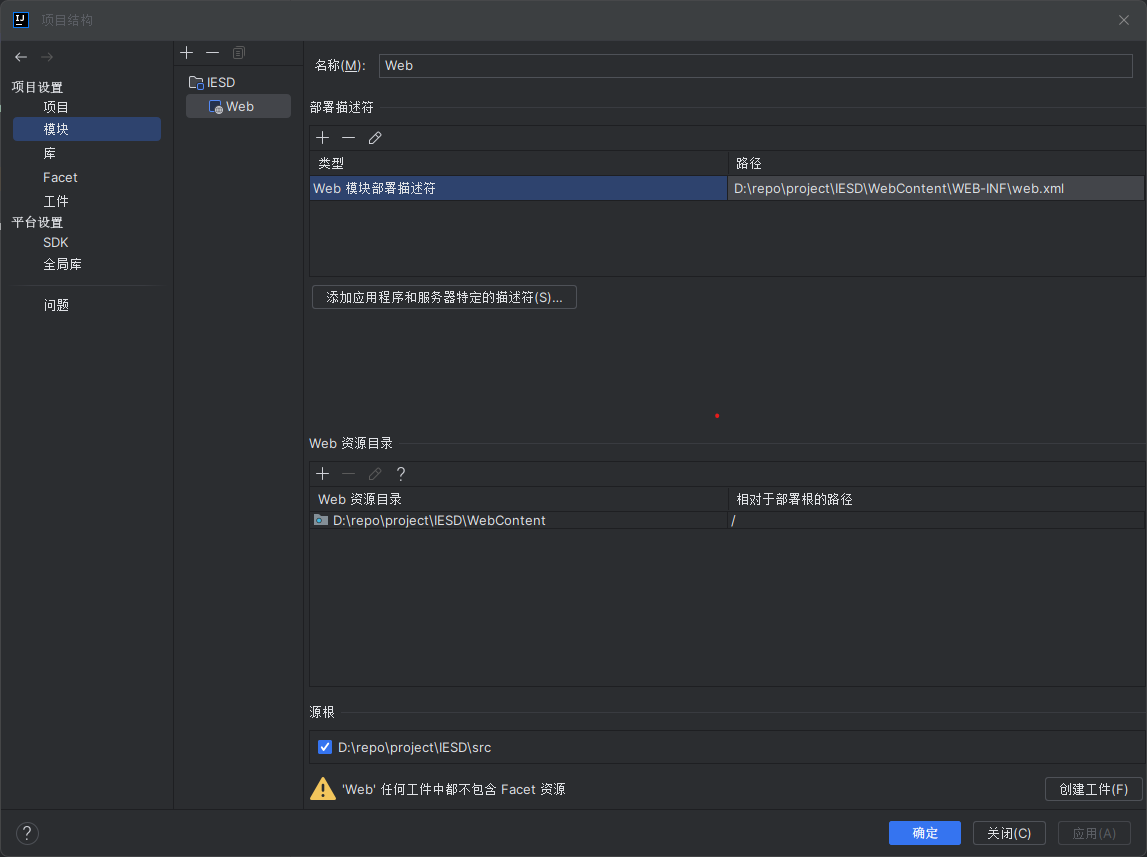
Task: Click the folder icon of the WebContent row
Action: [320, 520]
